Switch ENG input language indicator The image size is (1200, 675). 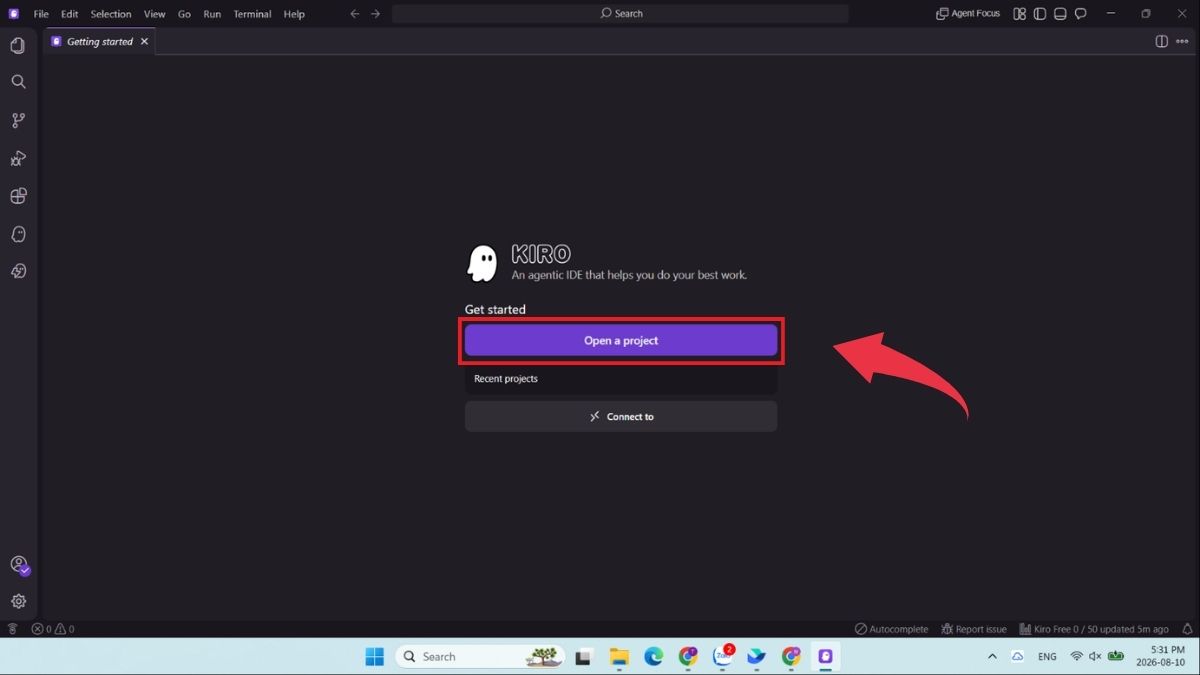[x=1047, y=656]
